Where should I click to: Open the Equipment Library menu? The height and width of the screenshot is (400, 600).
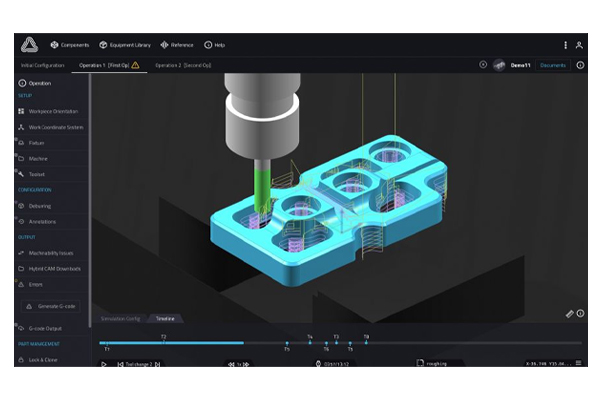pos(125,45)
